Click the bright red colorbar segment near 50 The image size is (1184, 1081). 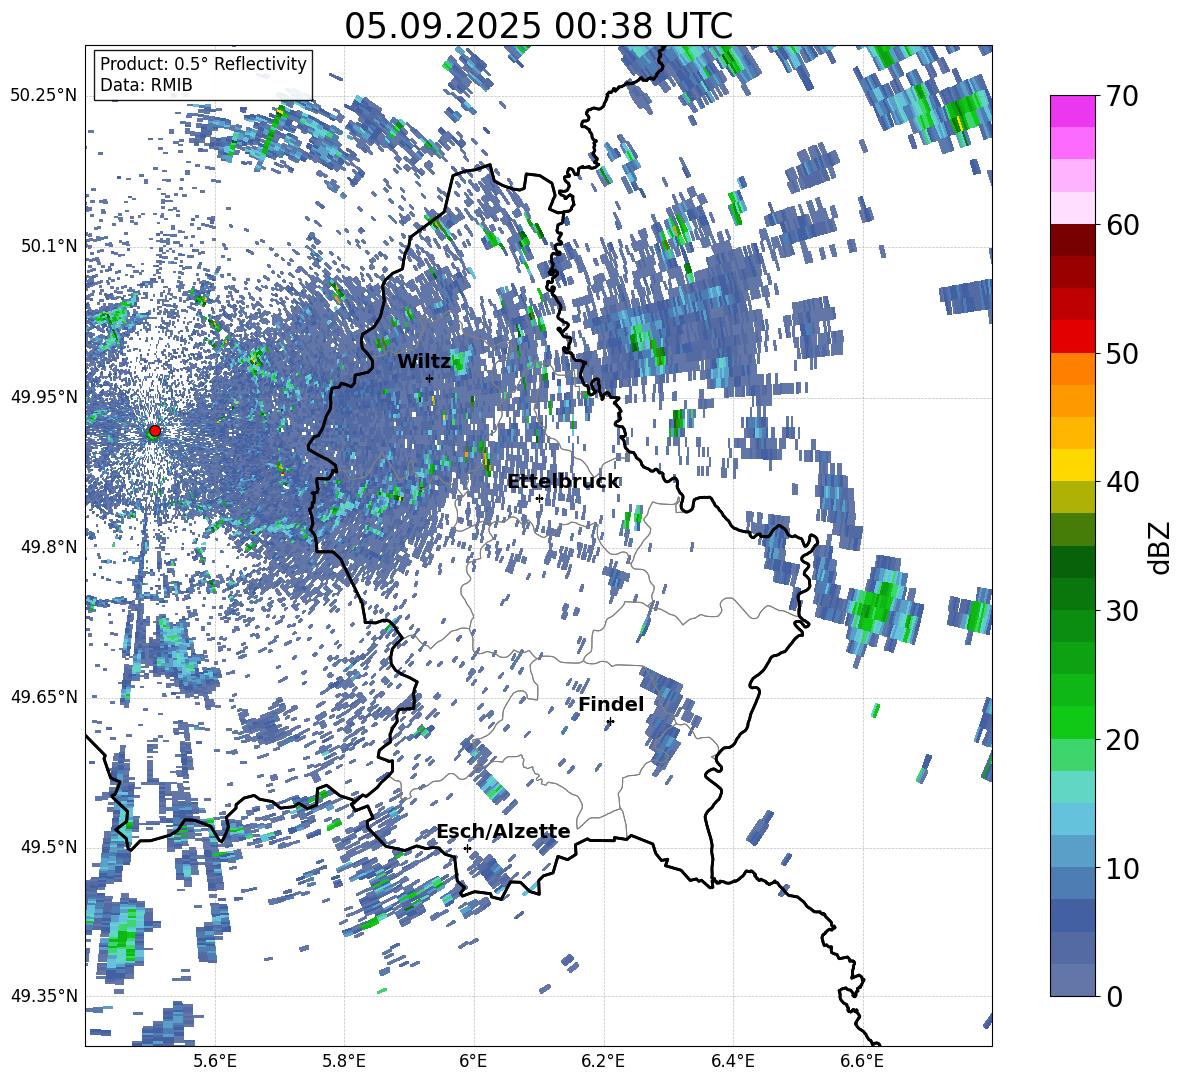click(1072, 337)
